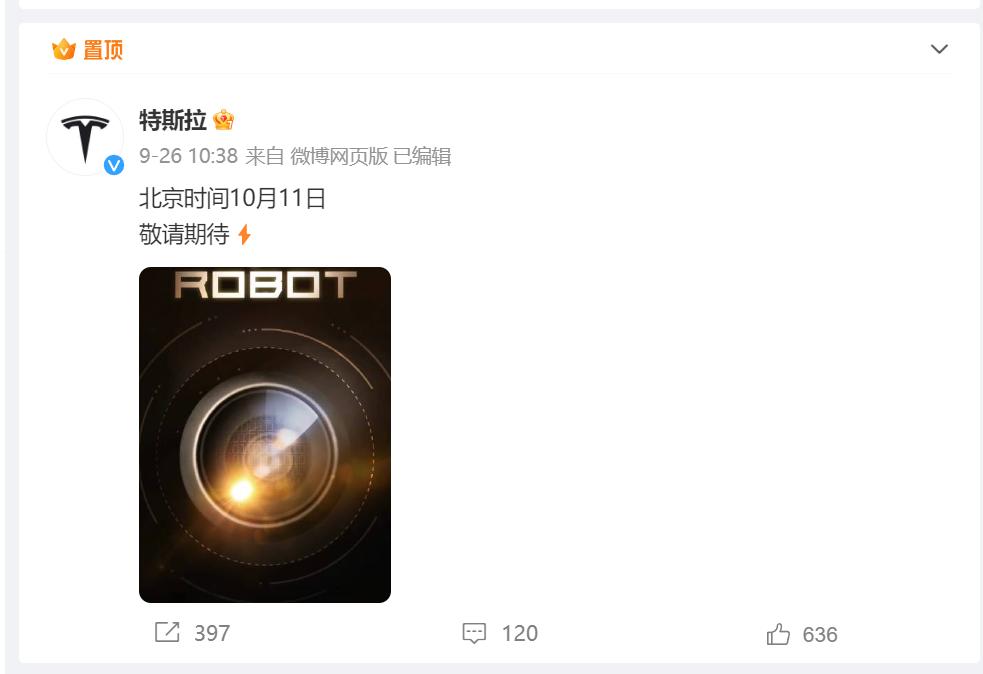Click the 置顶 pinned label
983x674 pixels.
[x=103, y=50]
